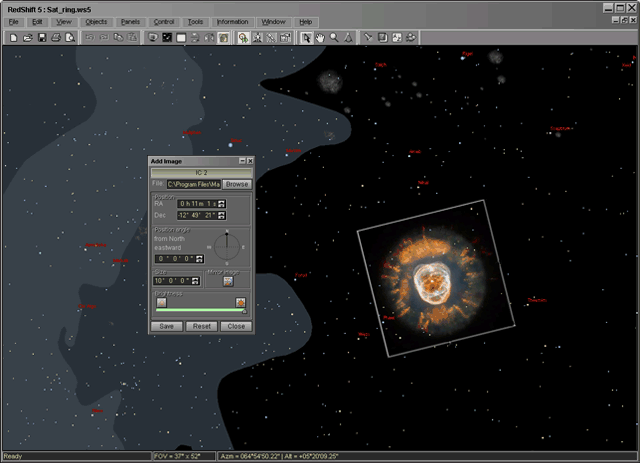The image size is (640, 463).
Task: Click the Open file folder icon
Action: tap(27, 37)
